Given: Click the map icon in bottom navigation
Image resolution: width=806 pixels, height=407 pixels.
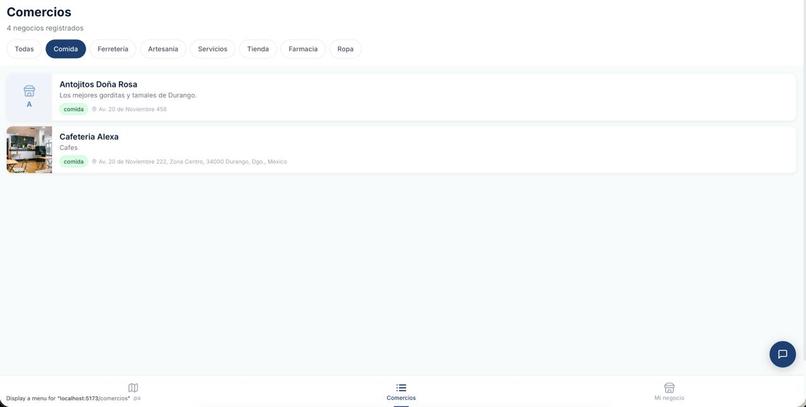Looking at the screenshot, I should pyautogui.click(x=133, y=387).
